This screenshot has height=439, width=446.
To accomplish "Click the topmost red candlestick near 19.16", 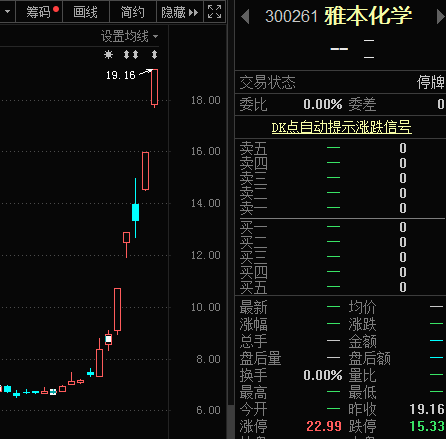I will click(154, 87).
